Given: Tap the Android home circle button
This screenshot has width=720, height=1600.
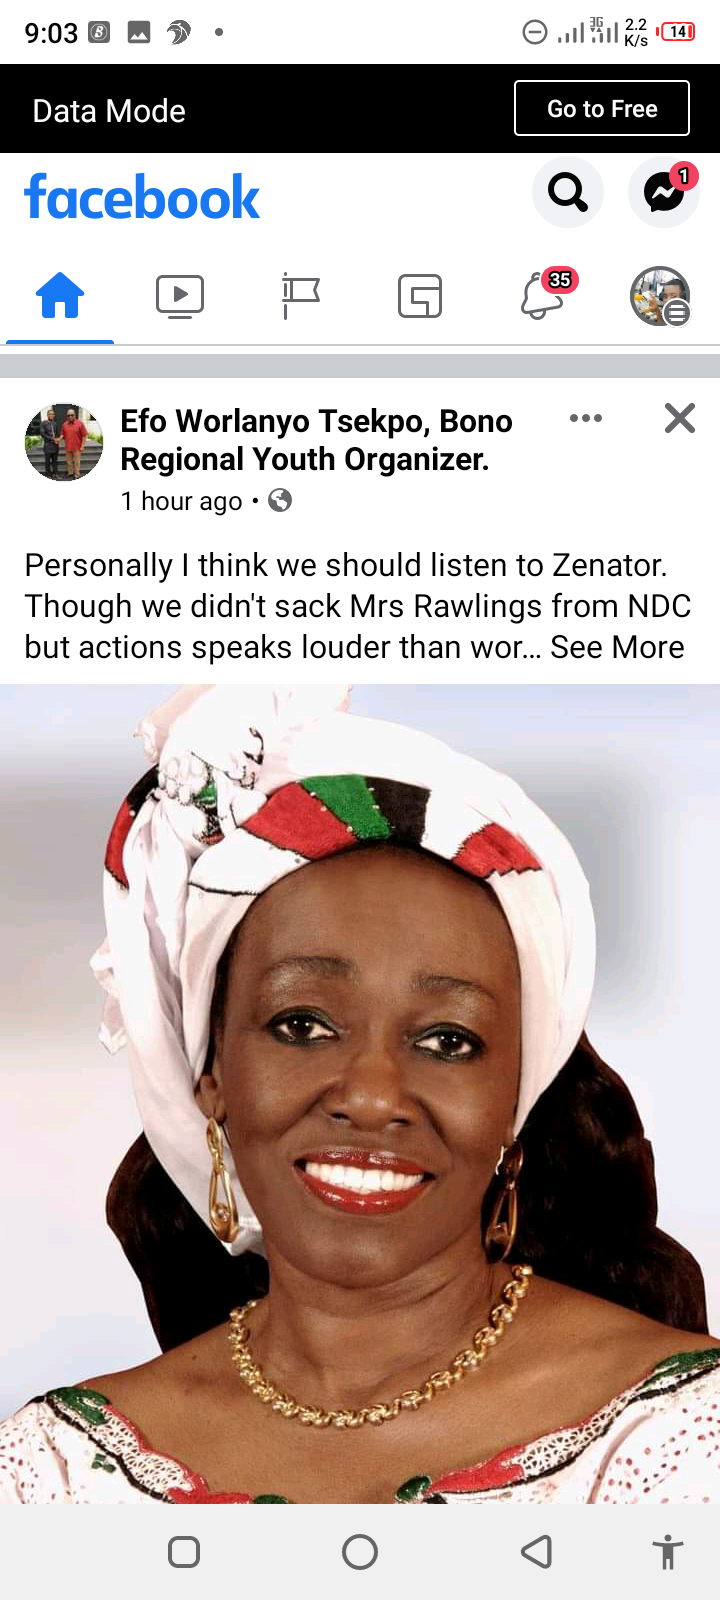Looking at the screenshot, I should (360, 1552).
